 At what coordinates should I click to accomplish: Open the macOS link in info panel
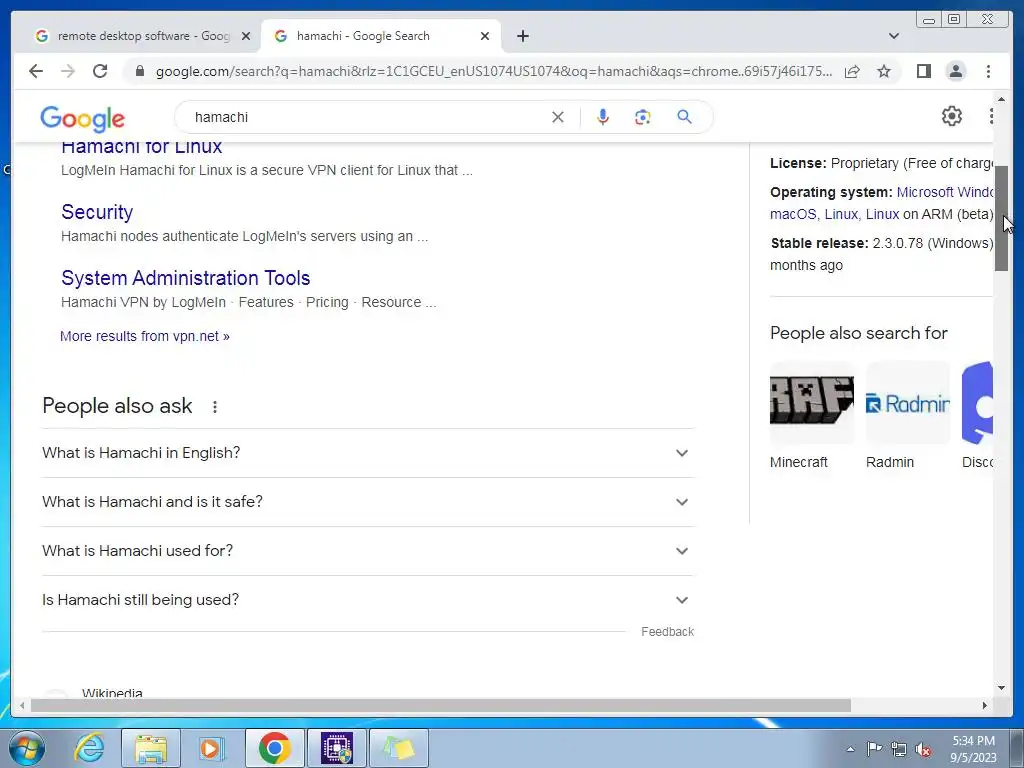point(793,214)
